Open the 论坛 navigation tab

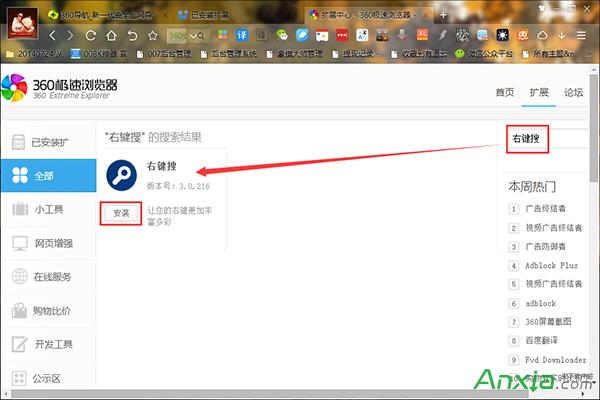[x=573, y=92]
